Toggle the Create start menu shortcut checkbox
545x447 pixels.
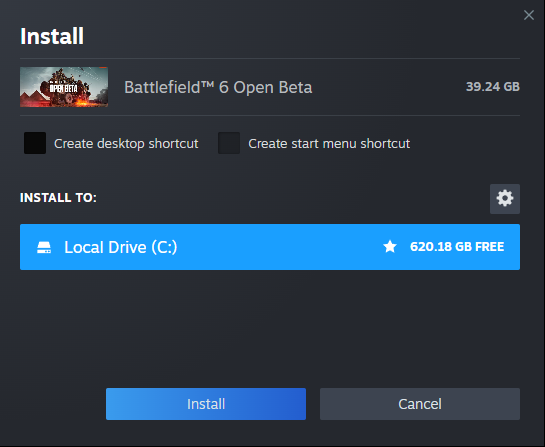click(229, 143)
